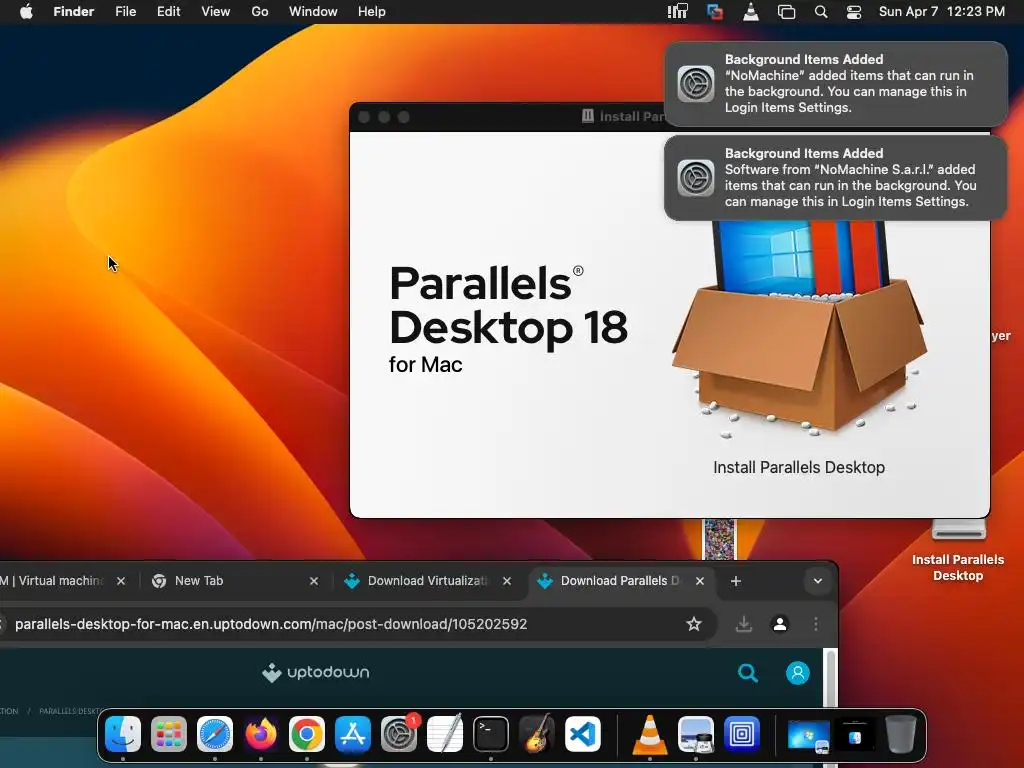The height and width of the screenshot is (768, 1024).
Task: Click the uptodown logo
Action: point(315,672)
